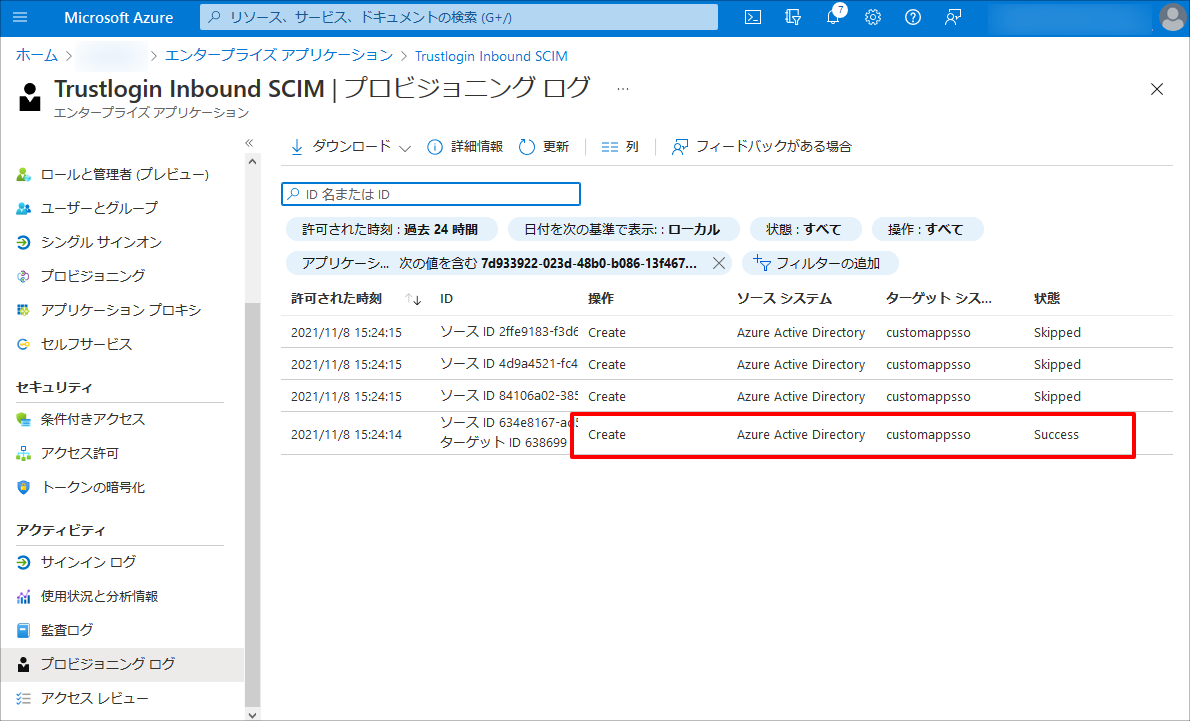This screenshot has width=1190, height=721.
Task: Click the アクセス レビュー icon
Action: [x=24, y=698]
